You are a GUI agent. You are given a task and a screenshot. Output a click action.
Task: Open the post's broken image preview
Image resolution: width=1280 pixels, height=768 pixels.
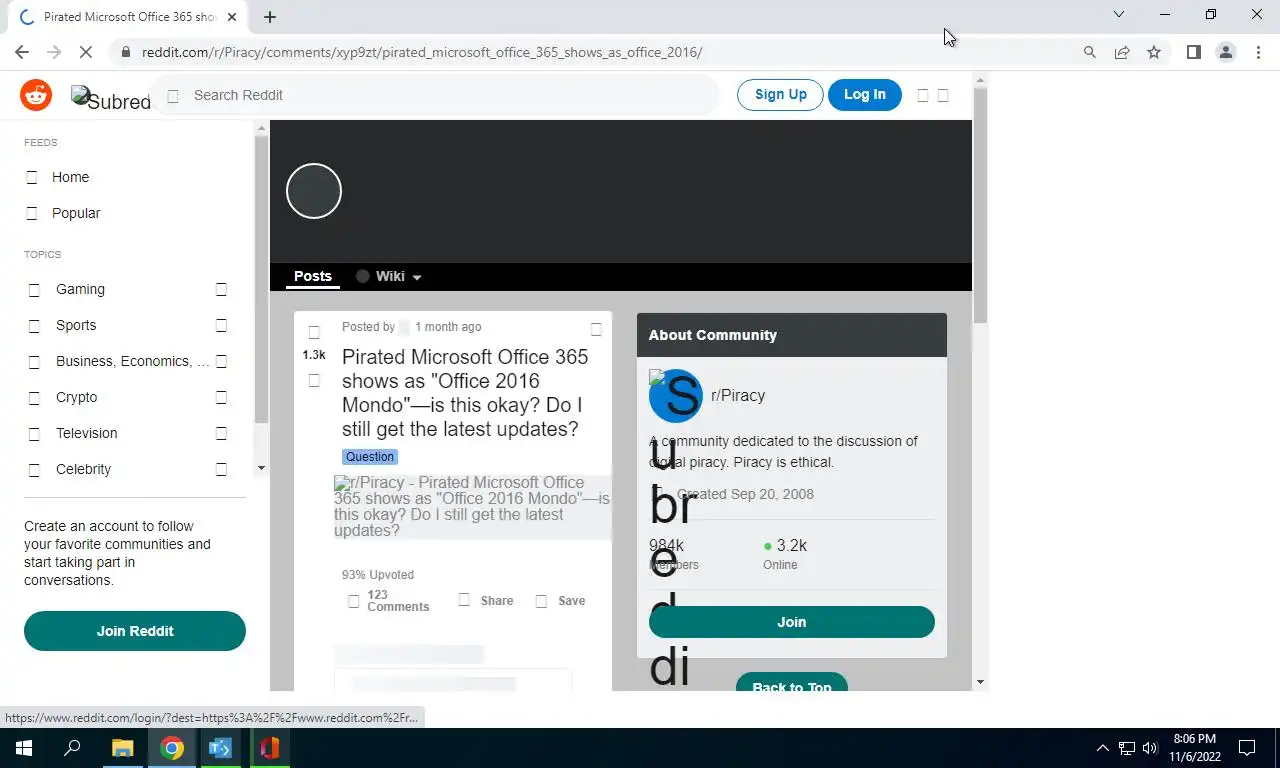point(472,507)
